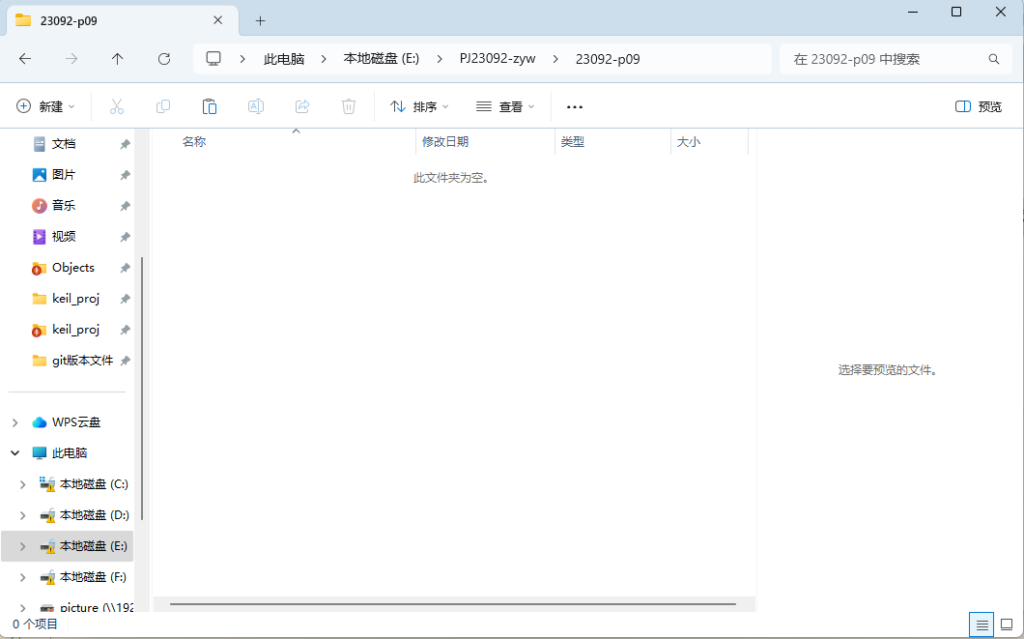The image size is (1024, 639).
Task: Switch to details view in status bar
Action: coord(981,625)
